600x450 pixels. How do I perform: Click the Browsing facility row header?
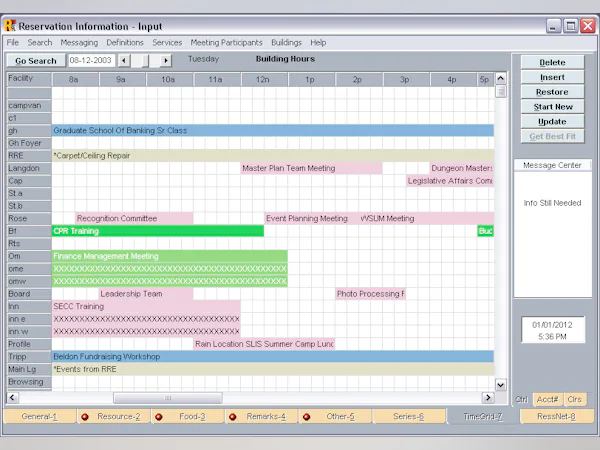[29, 382]
